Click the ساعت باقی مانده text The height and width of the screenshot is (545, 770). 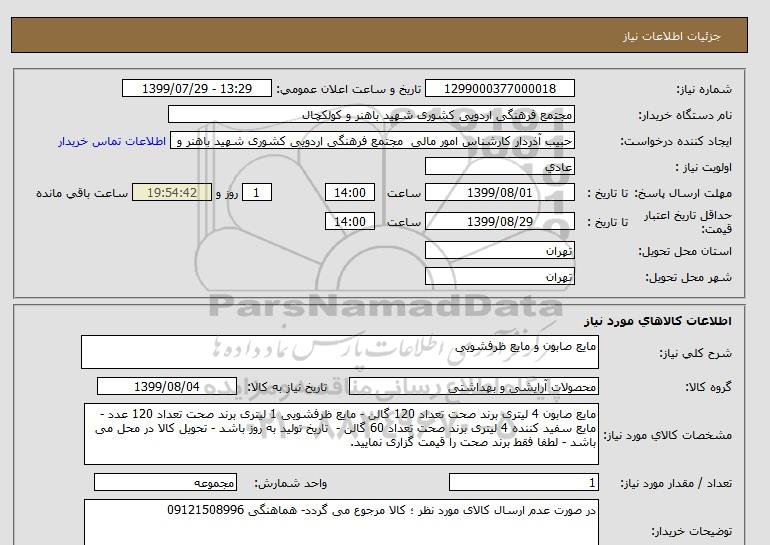tap(82, 193)
